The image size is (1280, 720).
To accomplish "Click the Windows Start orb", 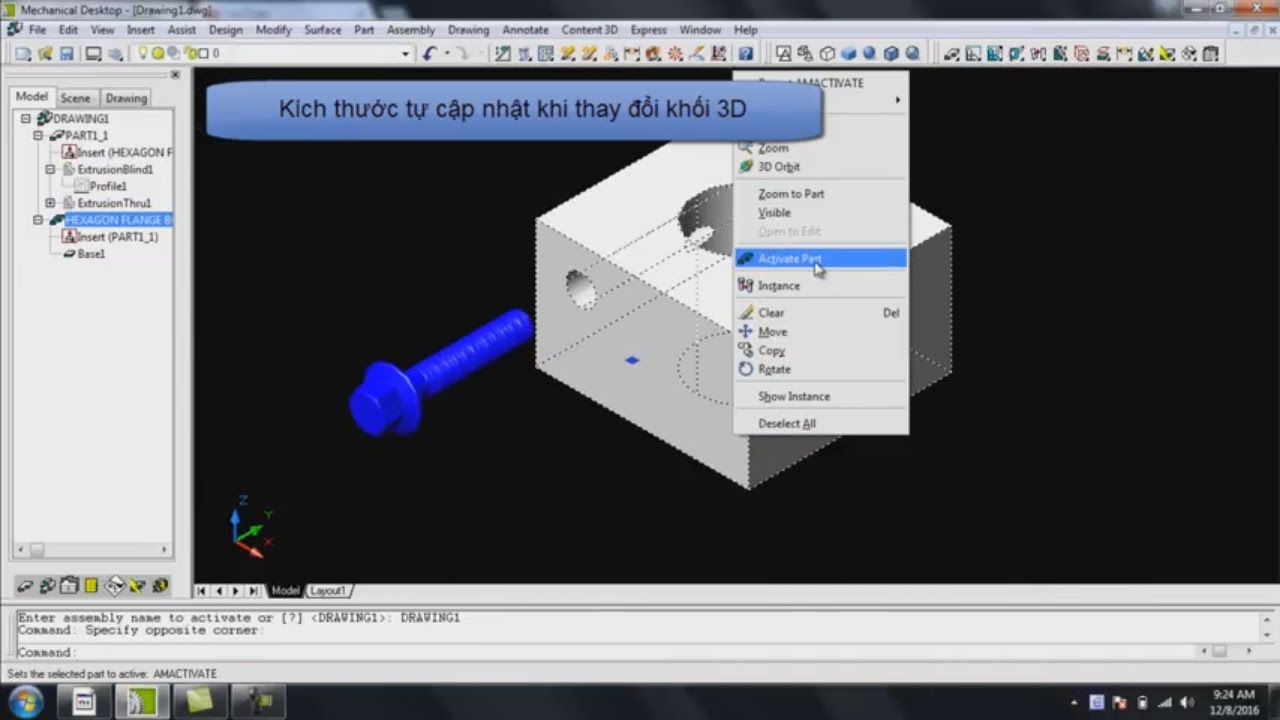I will tap(25, 701).
